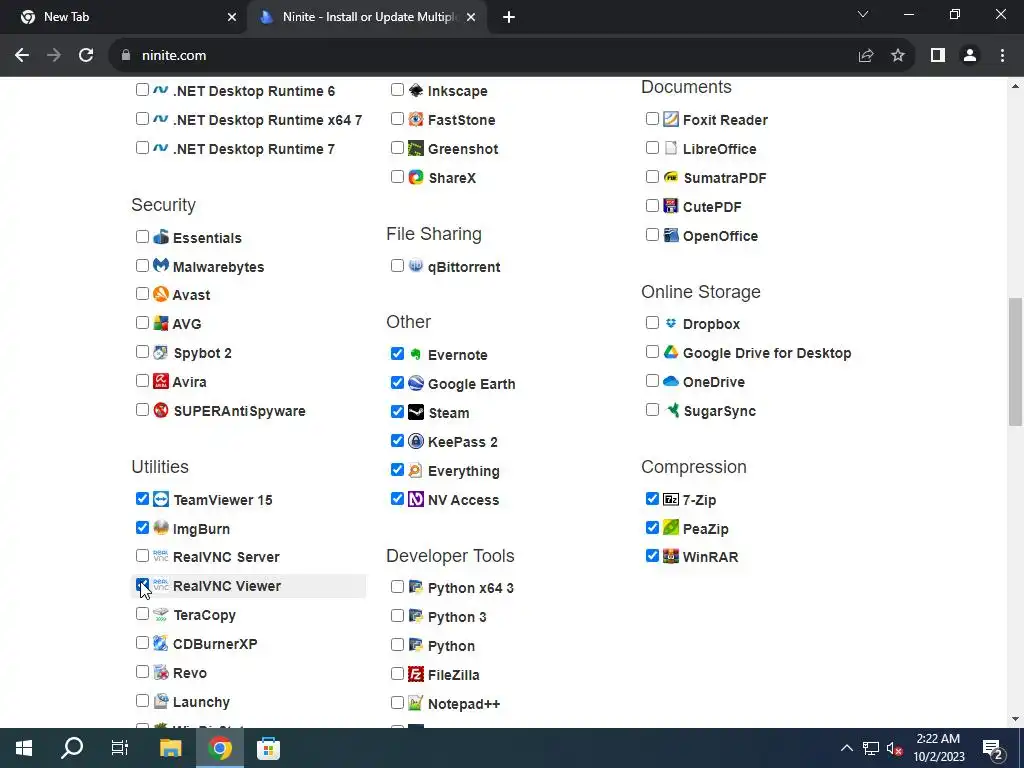Tick the TeraCopy checkbox
Viewport: 1024px width, 768px height.
[x=142, y=614]
